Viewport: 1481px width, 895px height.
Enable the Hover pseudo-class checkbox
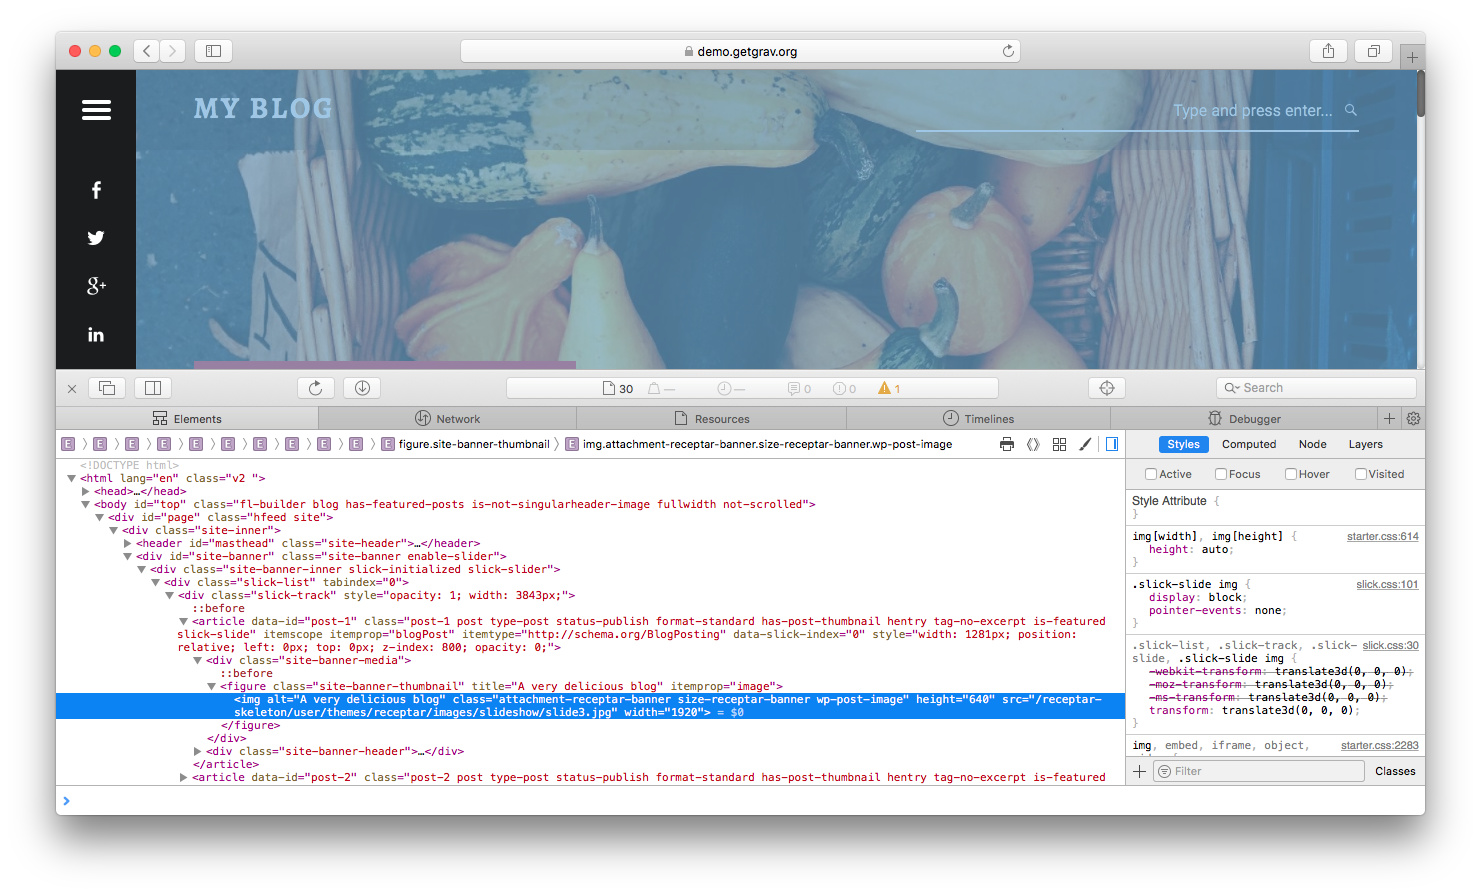[x=1291, y=474]
